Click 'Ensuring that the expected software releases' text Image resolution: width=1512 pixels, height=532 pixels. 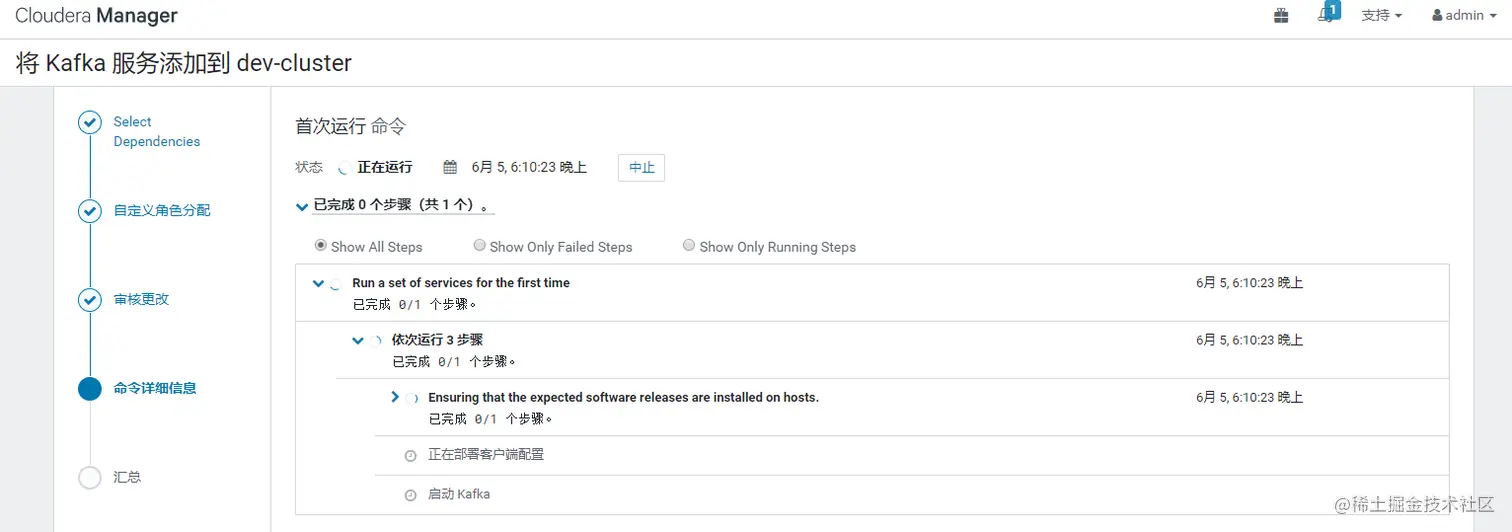[623, 397]
